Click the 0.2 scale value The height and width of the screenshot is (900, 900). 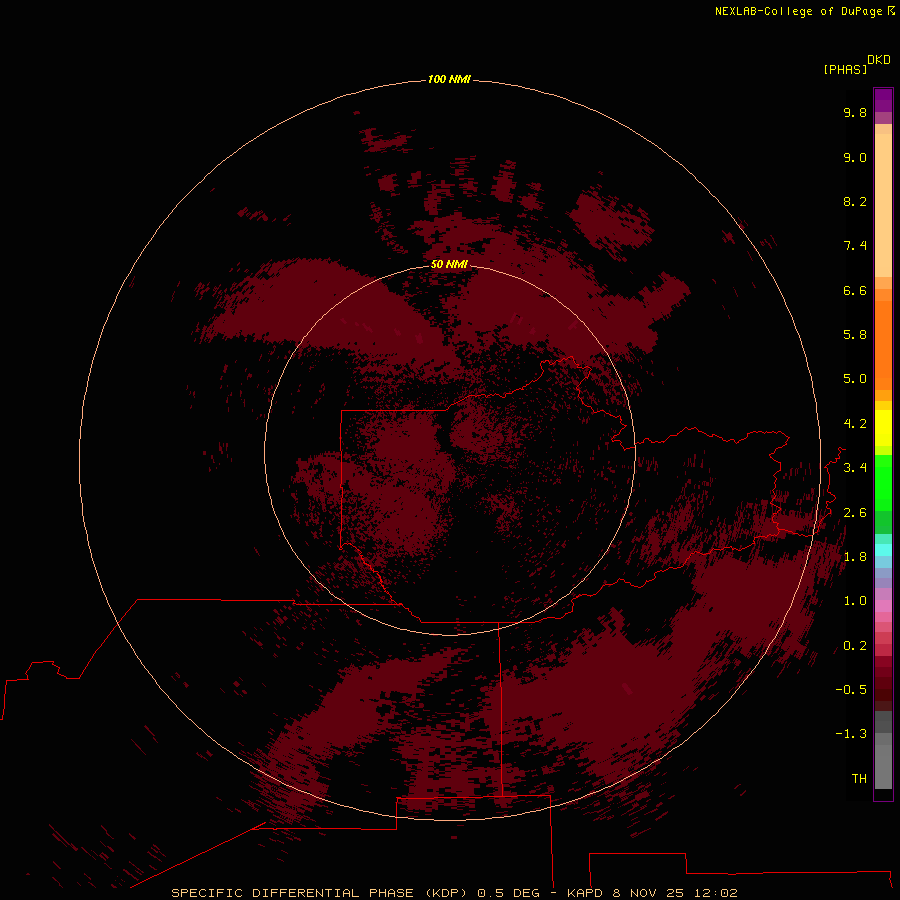click(855, 646)
